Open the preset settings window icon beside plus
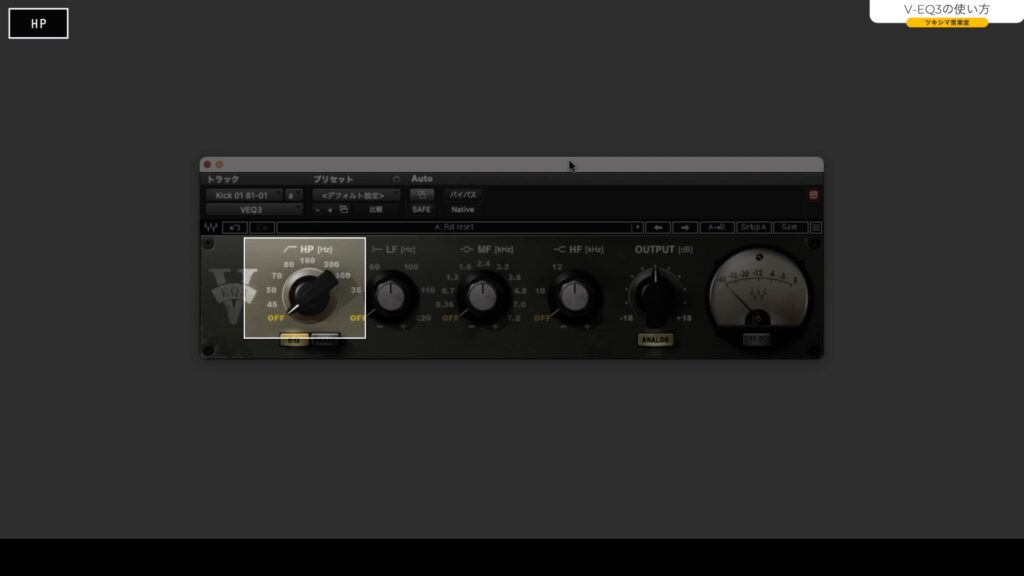Viewport: 1024px width, 576px height. pyautogui.click(x=344, y=210)
